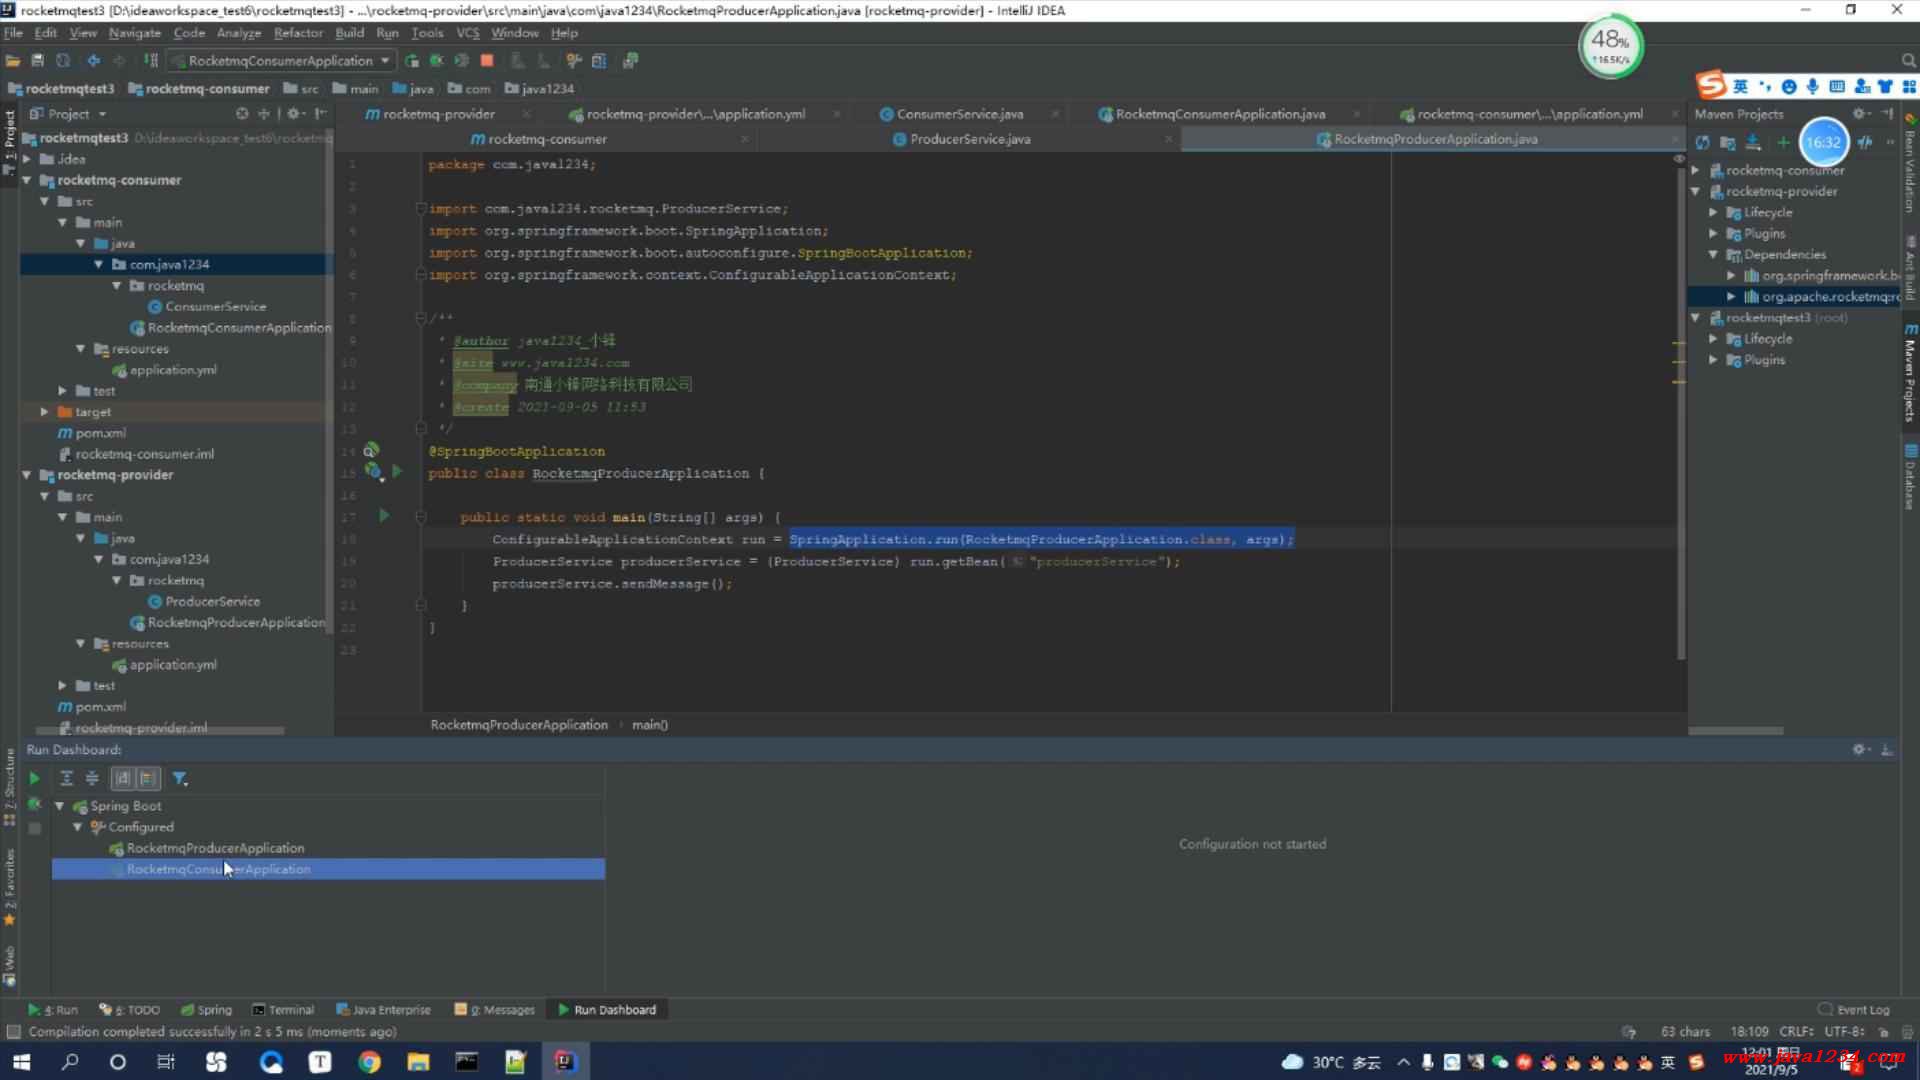The width and height of the screenshot is (1920, 1080).
Task: Open Chrome from the Windows taskbar
Action: tap(369, 1062)
